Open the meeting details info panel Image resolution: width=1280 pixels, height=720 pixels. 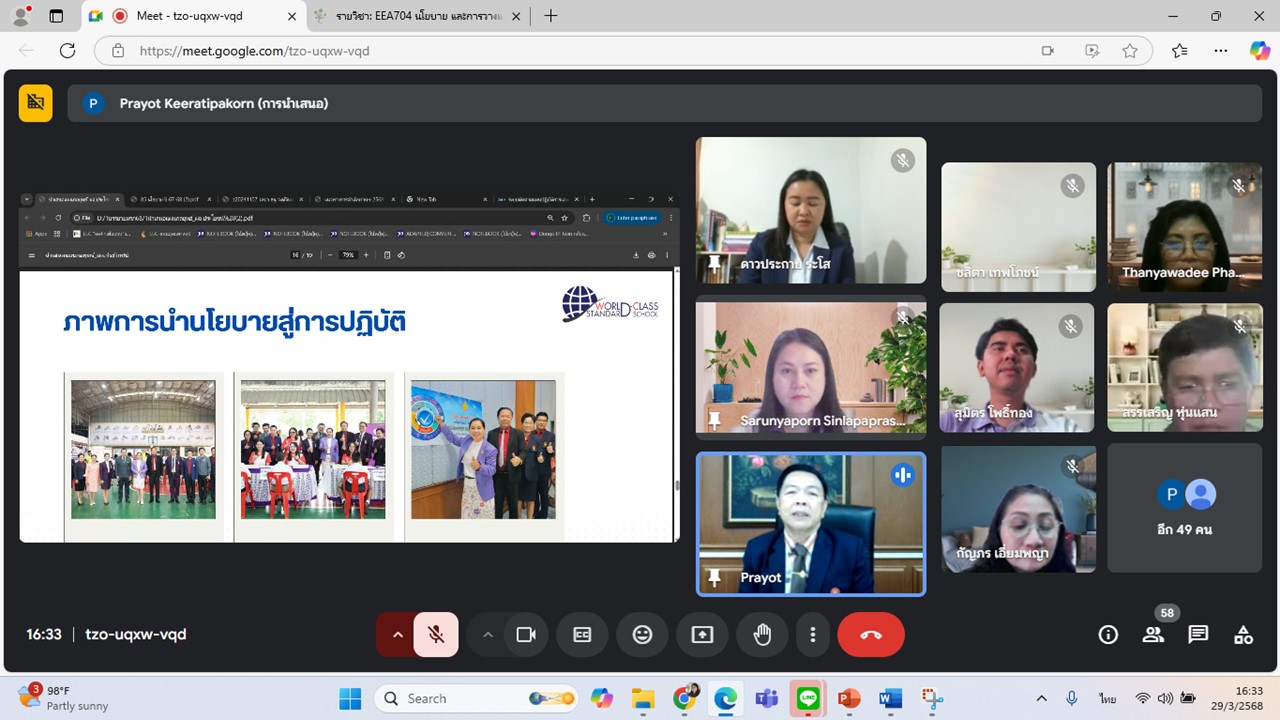pyautogui.click(x=1108, y=634)
